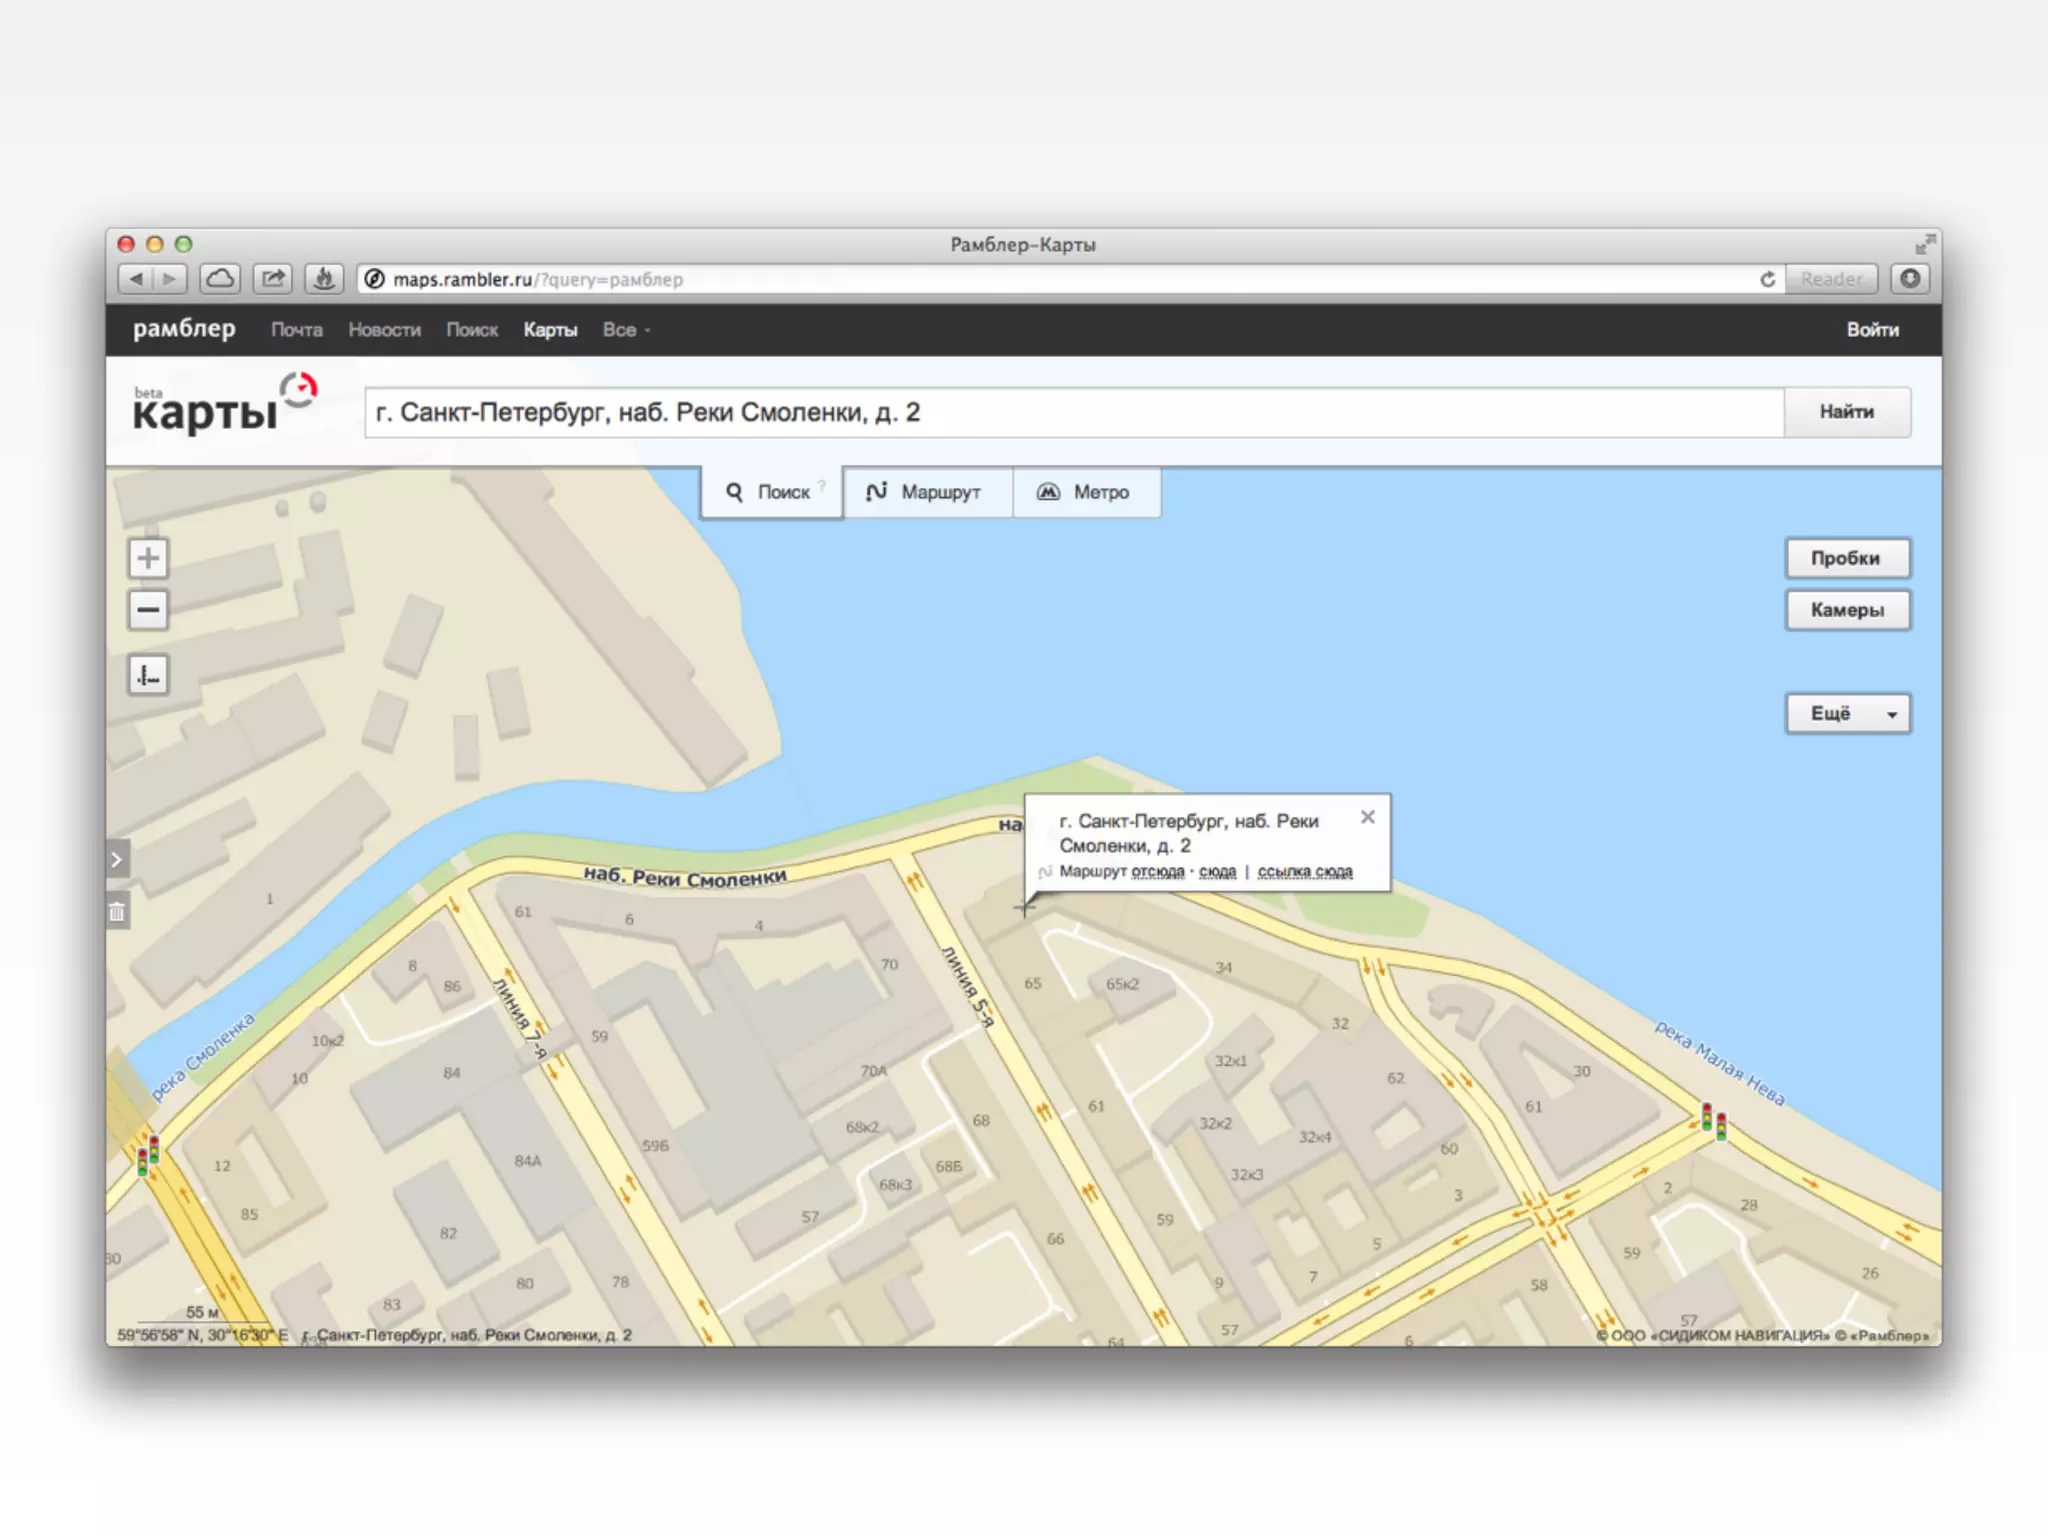Go forward with the Safari forward arrow

click(170, 279)
